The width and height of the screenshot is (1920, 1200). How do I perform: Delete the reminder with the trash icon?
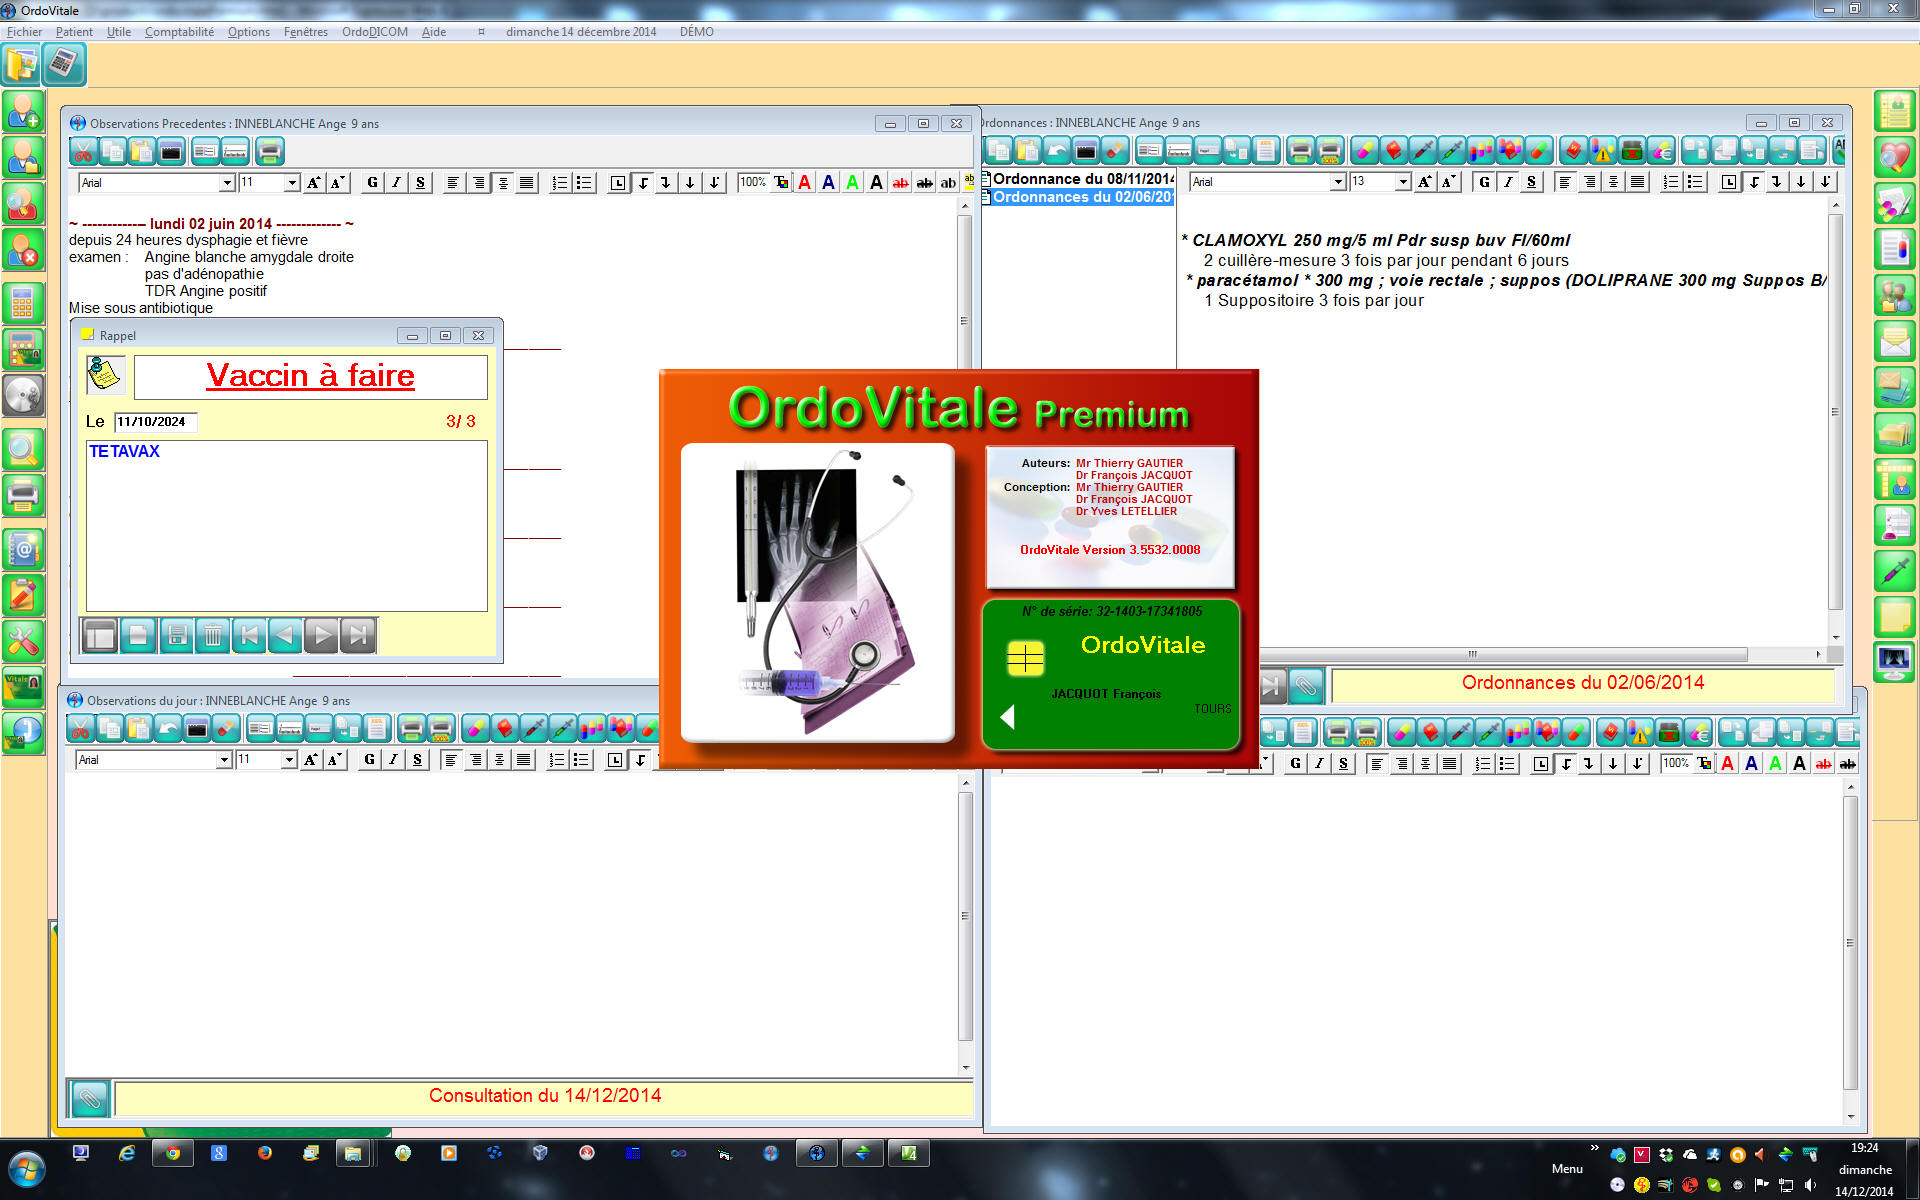tap(213, 635)
